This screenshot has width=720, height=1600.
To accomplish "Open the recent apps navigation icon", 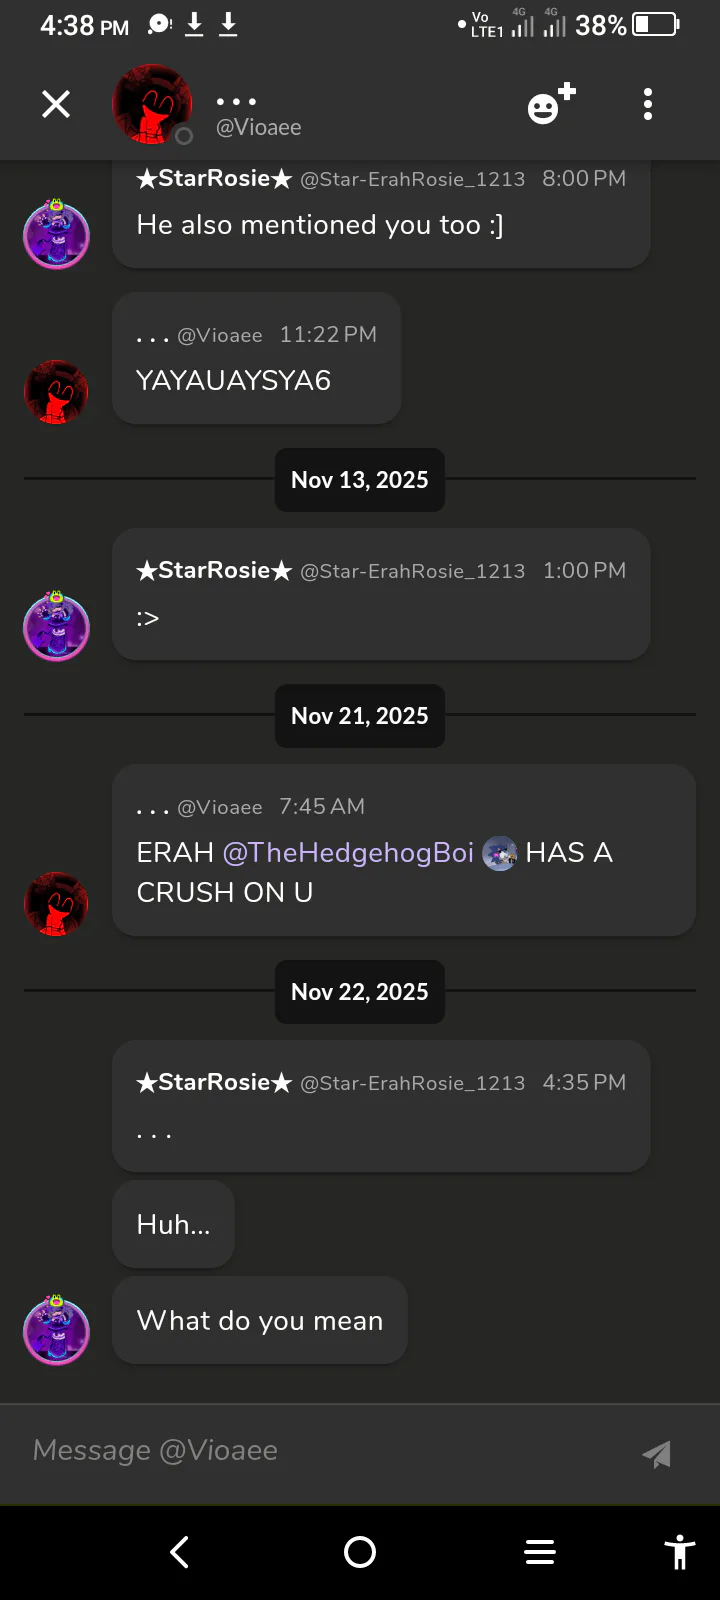I will (540, 1552).
